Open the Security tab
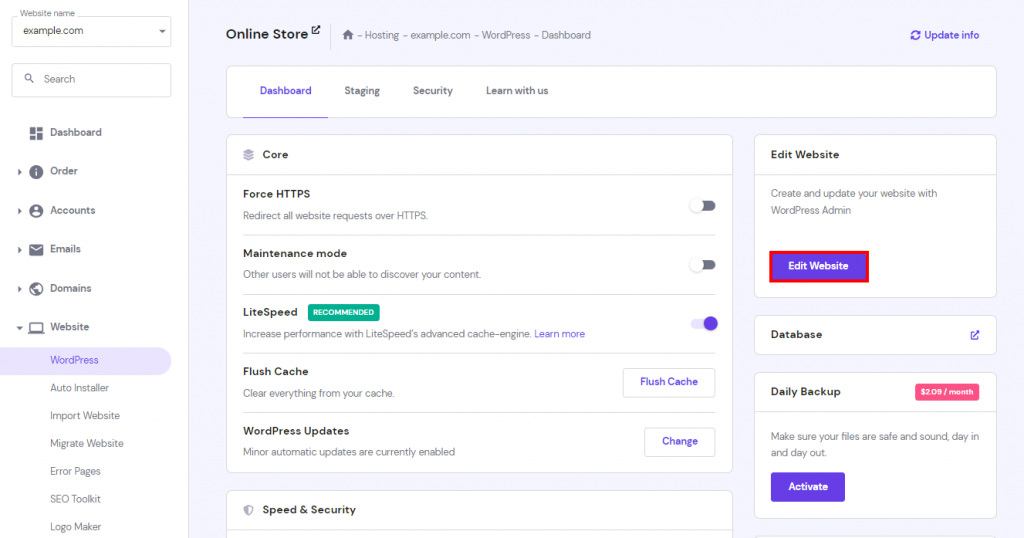The image size is (1024, 538). [432, 91]
